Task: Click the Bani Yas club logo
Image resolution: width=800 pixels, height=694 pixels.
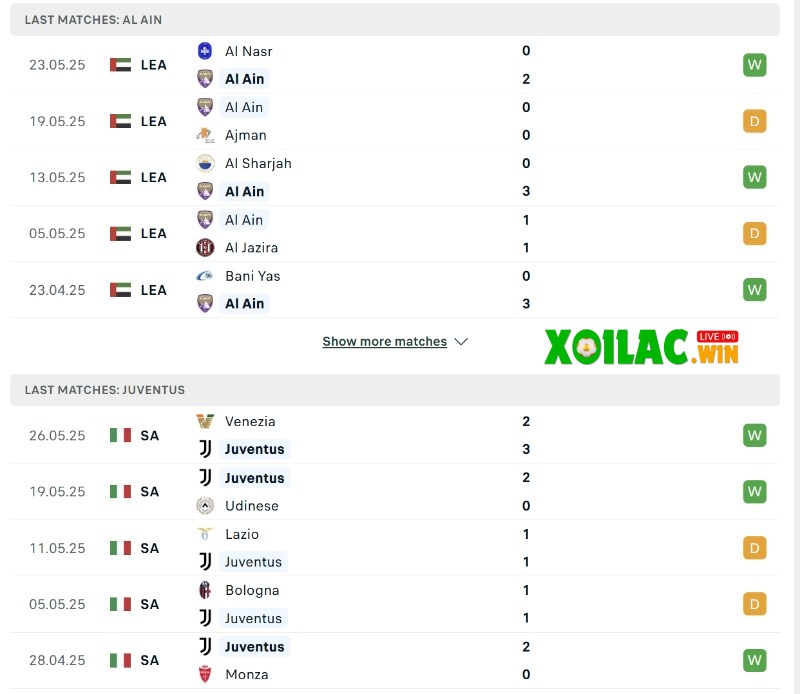Action: tap(205, 276)
